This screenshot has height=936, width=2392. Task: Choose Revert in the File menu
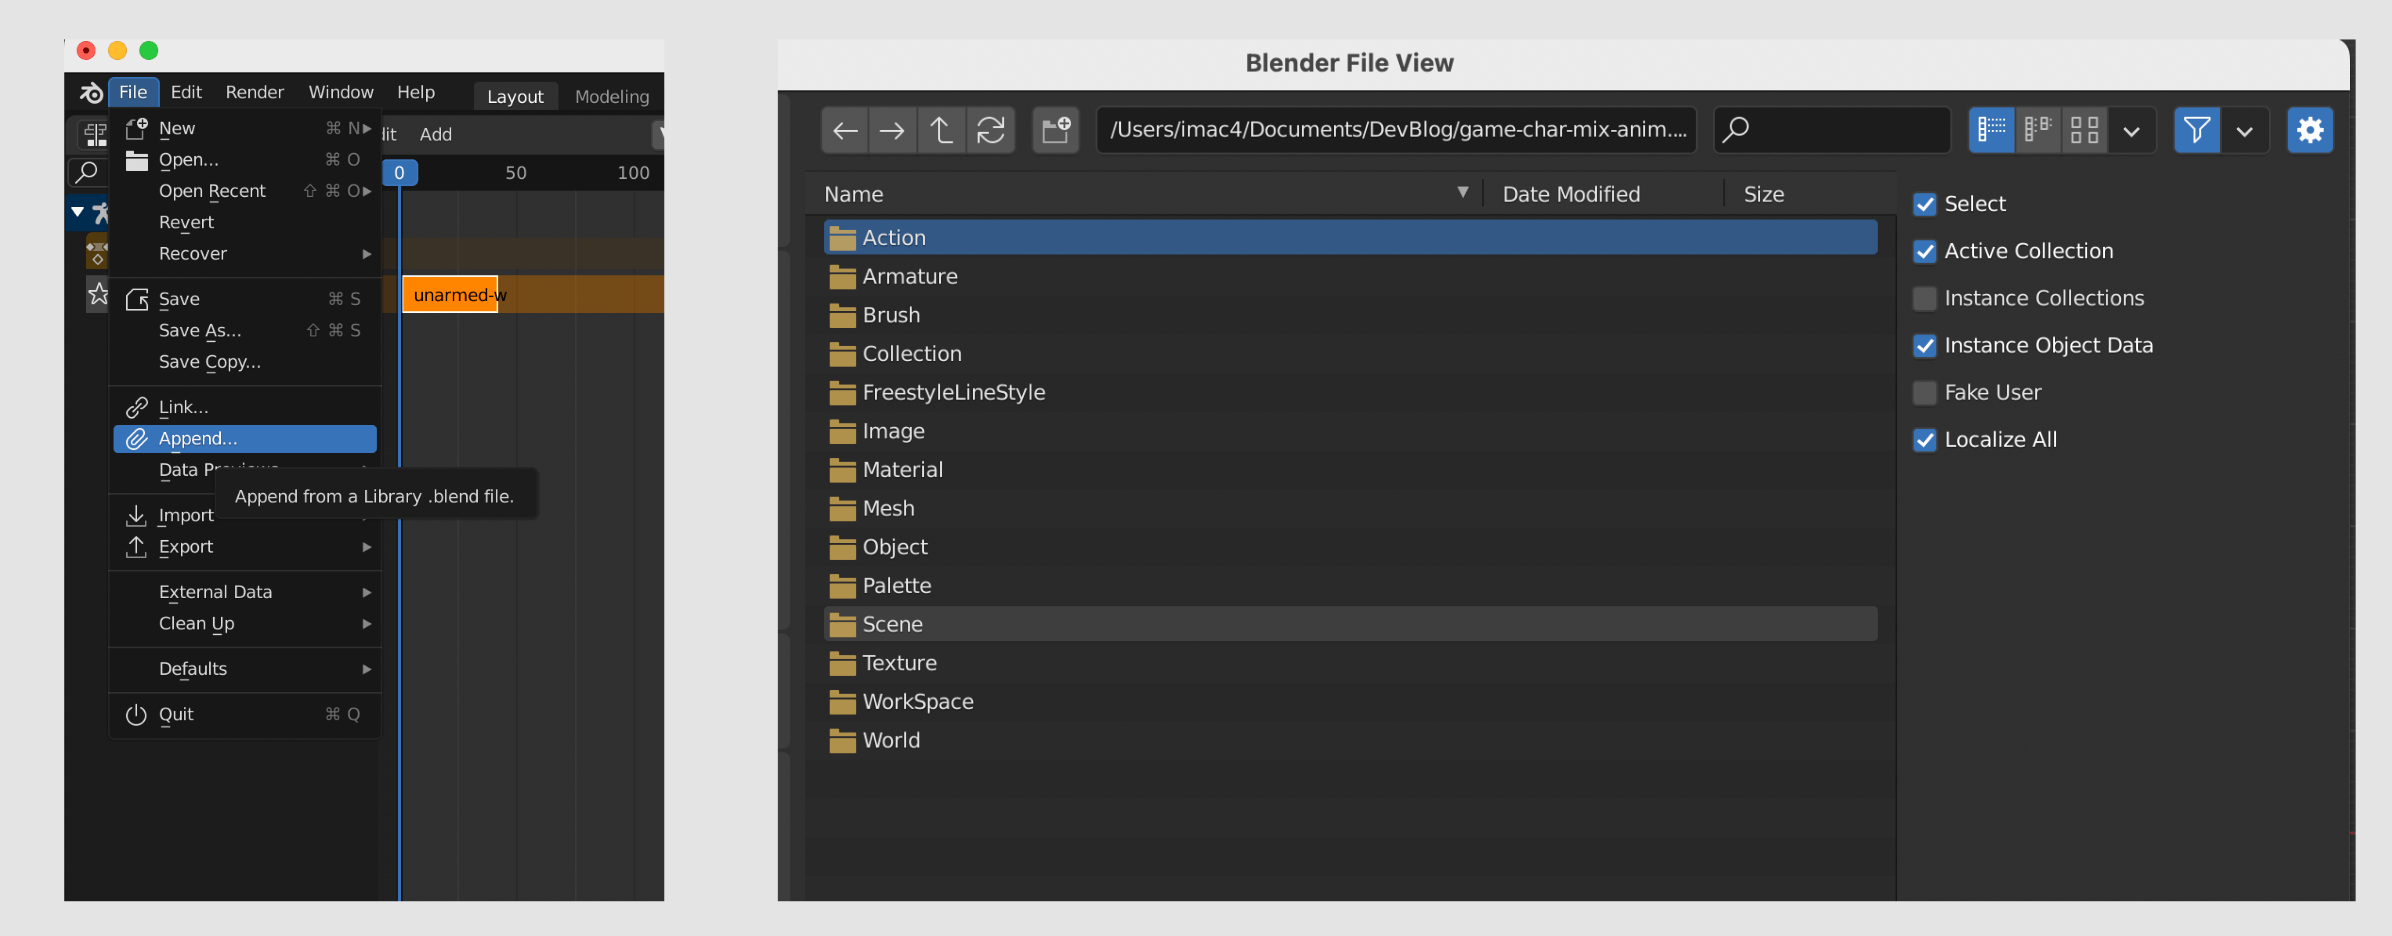(x=245, y=222)
